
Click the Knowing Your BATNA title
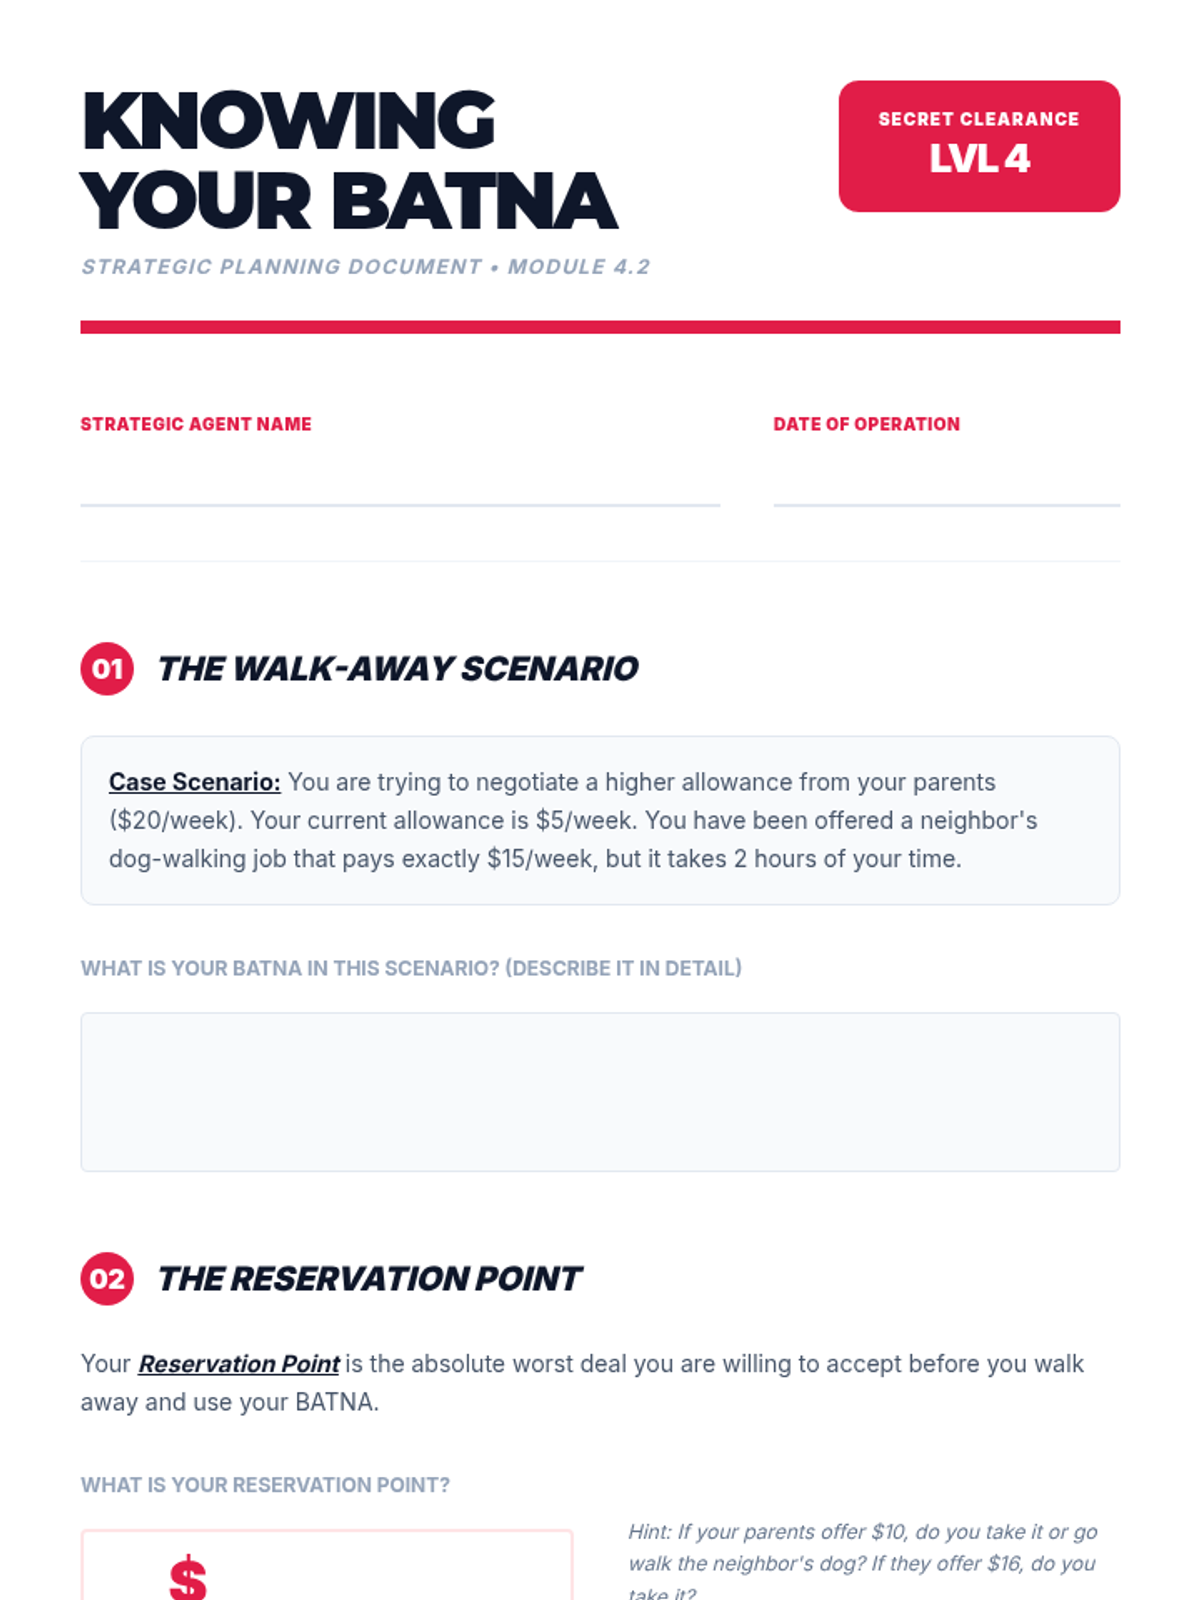pos(348,161)
